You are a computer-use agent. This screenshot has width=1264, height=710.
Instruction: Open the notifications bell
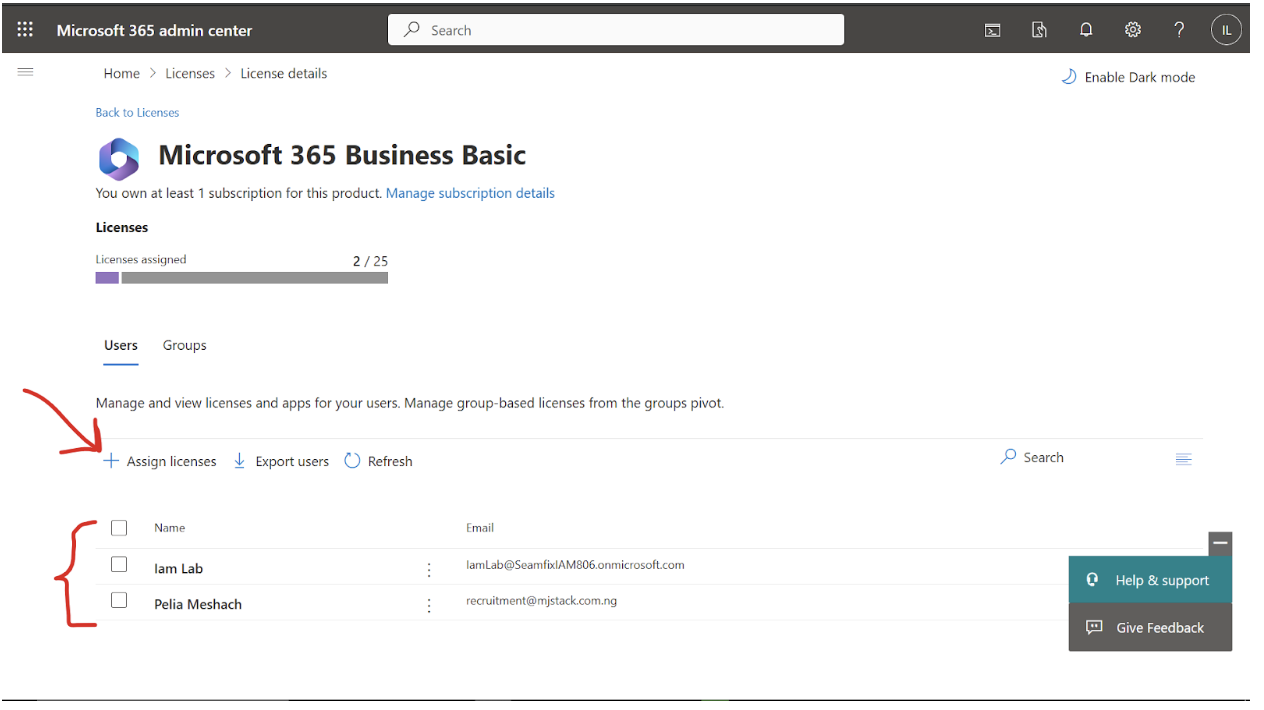pyautogui.click(x=1086, y=30)
